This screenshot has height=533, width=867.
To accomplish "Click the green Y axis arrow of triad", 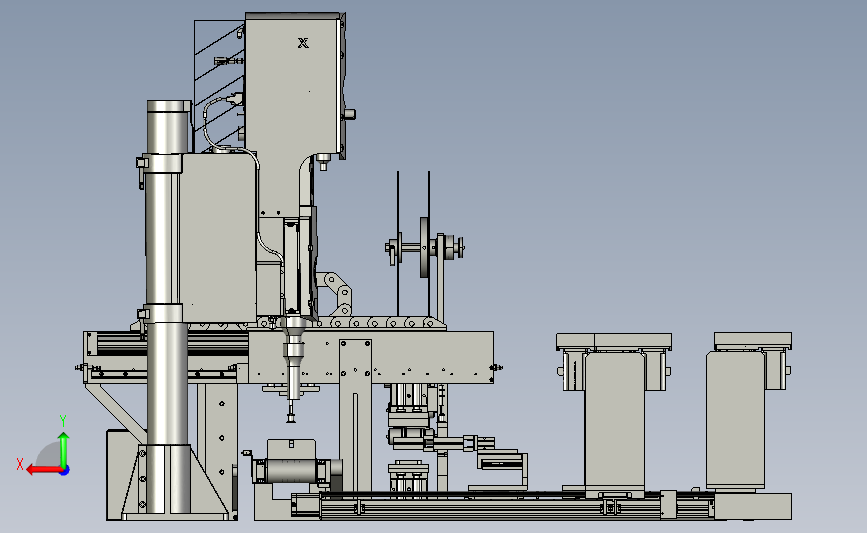I will click(64, 450).
